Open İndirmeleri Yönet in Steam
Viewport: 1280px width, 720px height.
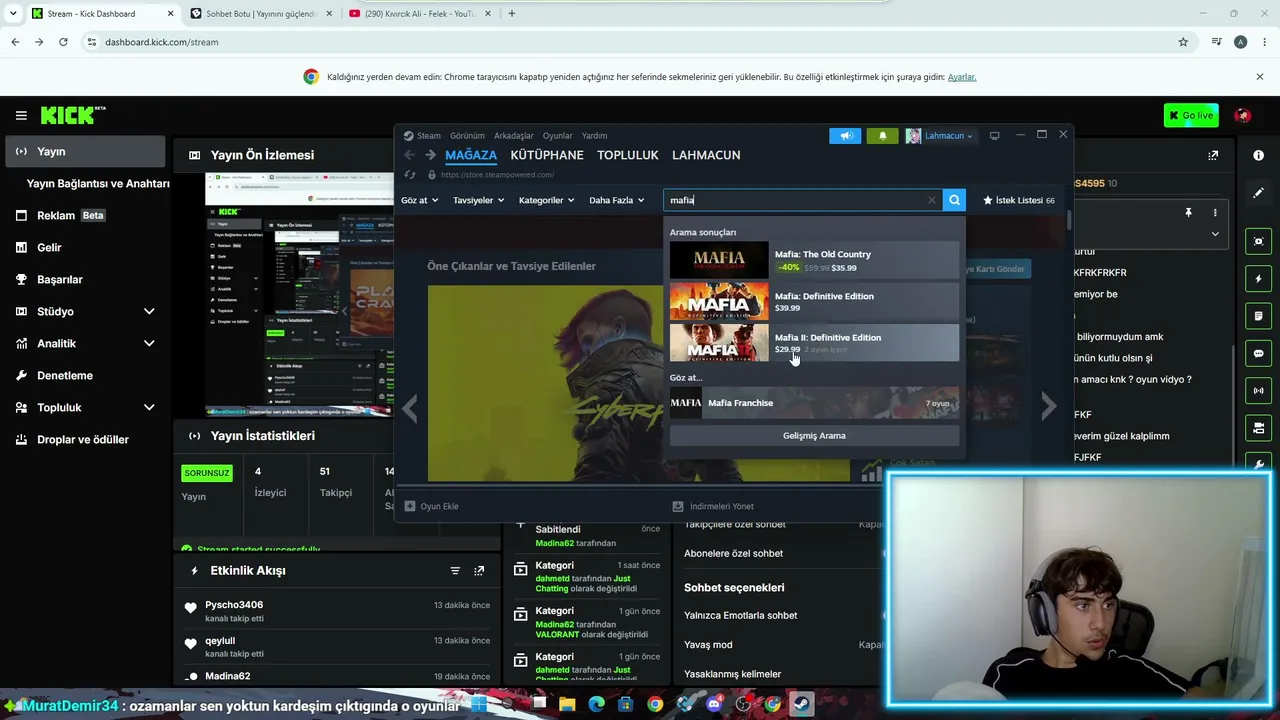713,507
